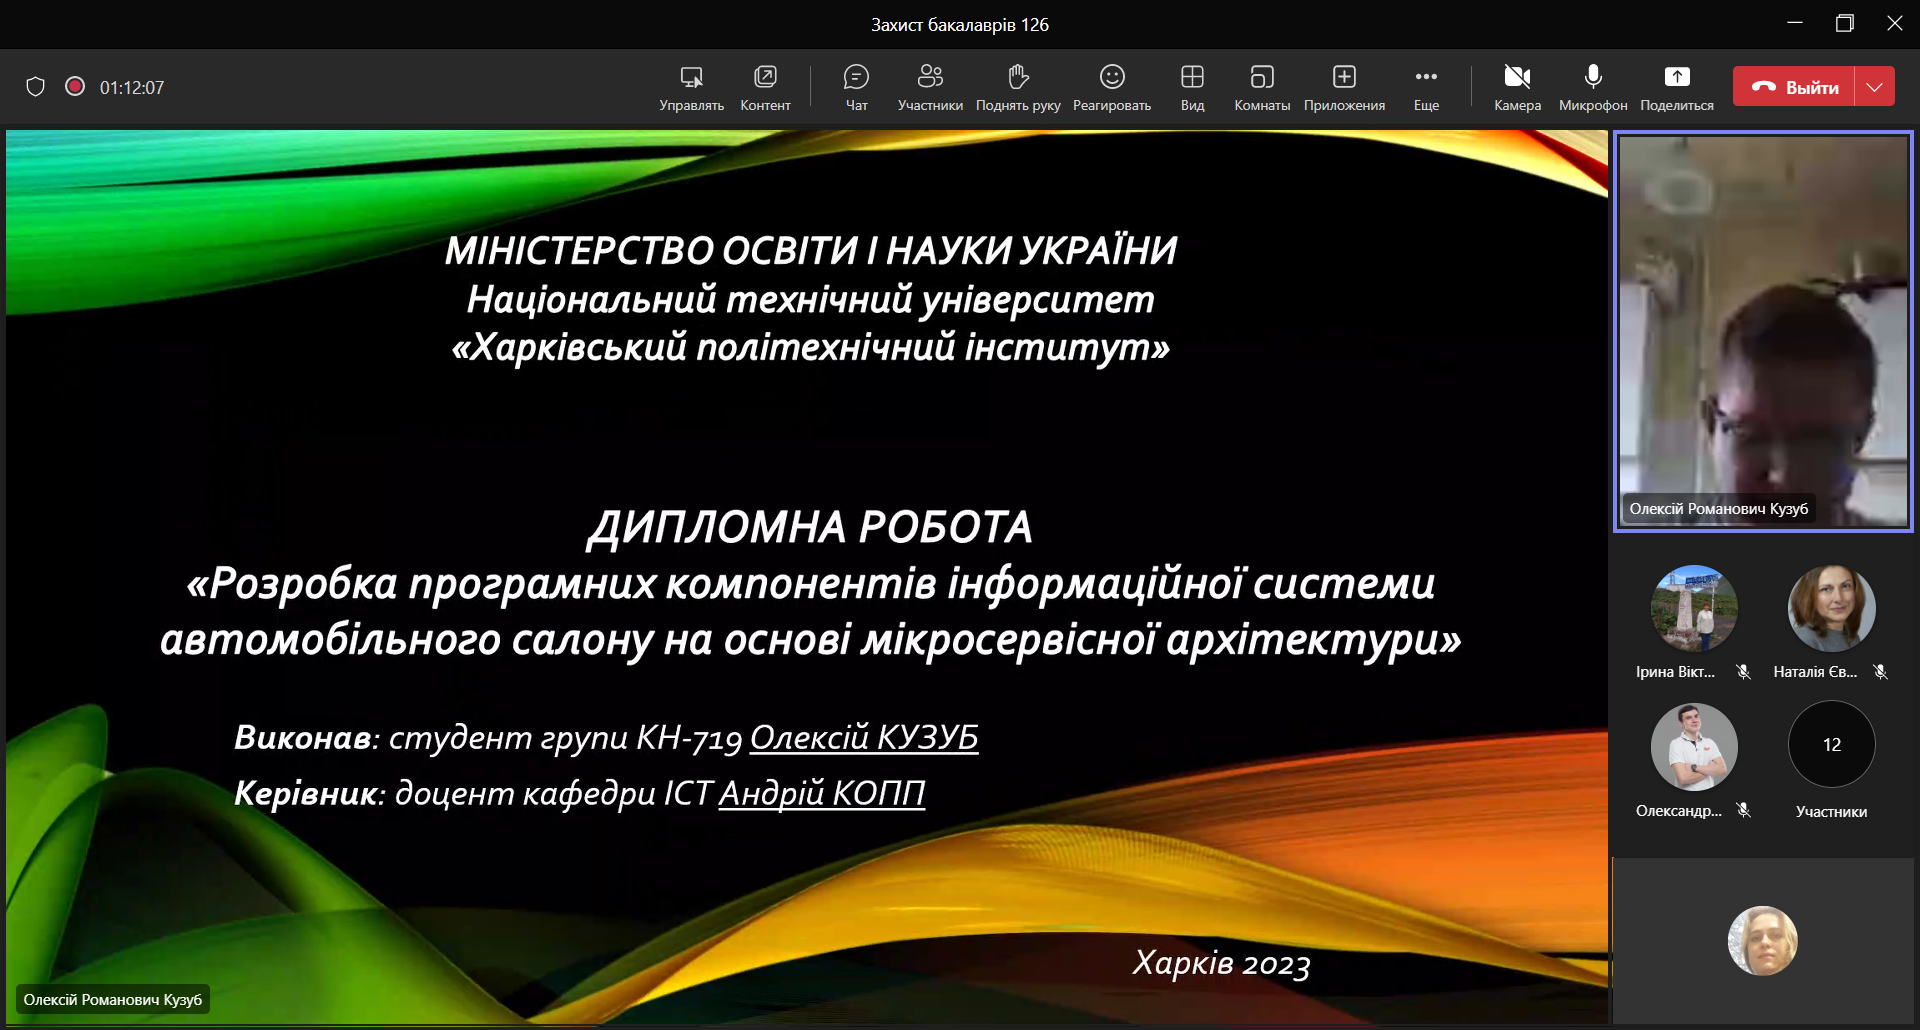Click muted mic icon beside Ірина Вікт...
The height and width of the screenshot is (1030, 1920).
click(x=1744, y=672)
